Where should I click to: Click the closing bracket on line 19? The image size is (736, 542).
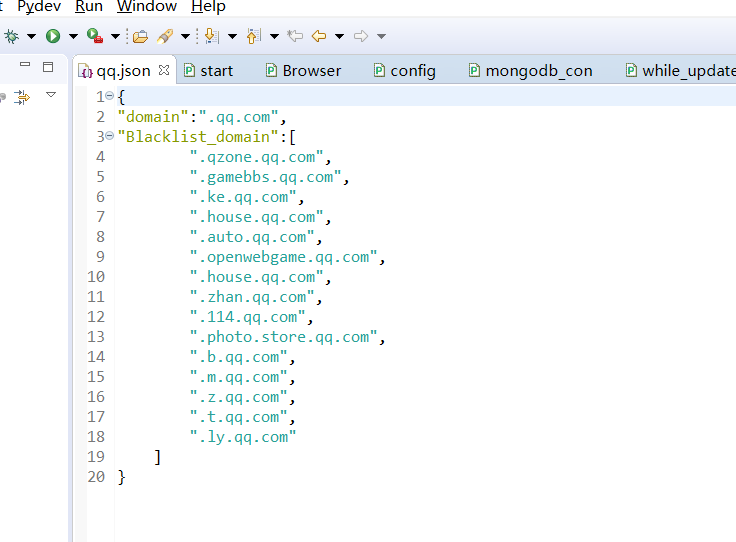click(158, 457)
